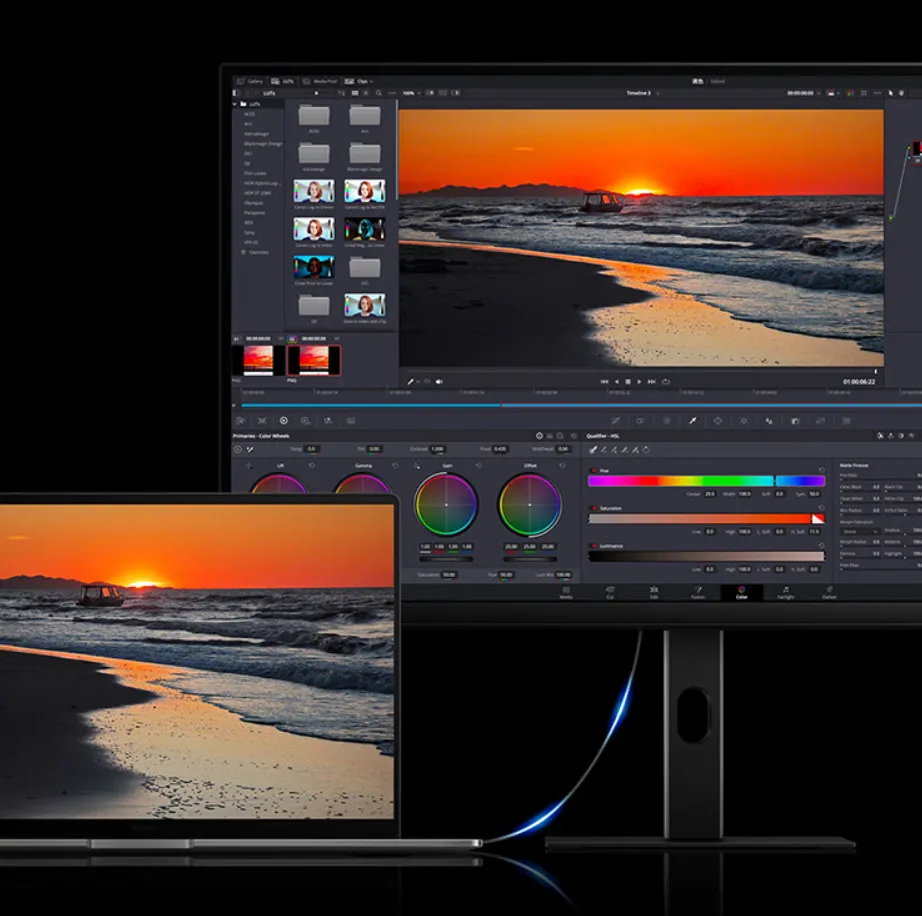Image resolution: width=922 pixels, height=916 pixels.
Task: Open the Color page at bottom
Action: [741, 593]
